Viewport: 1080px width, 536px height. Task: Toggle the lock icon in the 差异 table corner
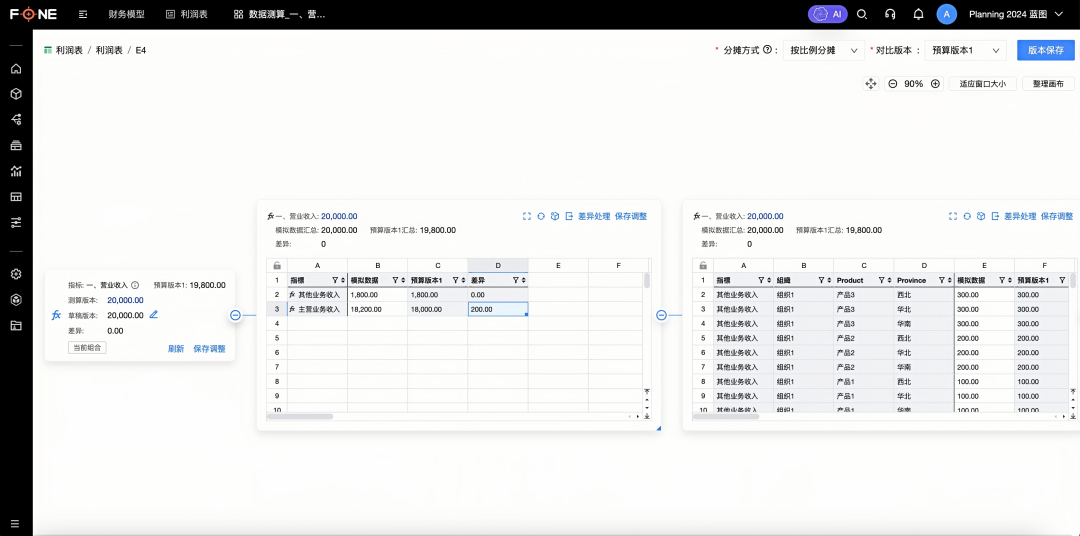coord(277,265)
